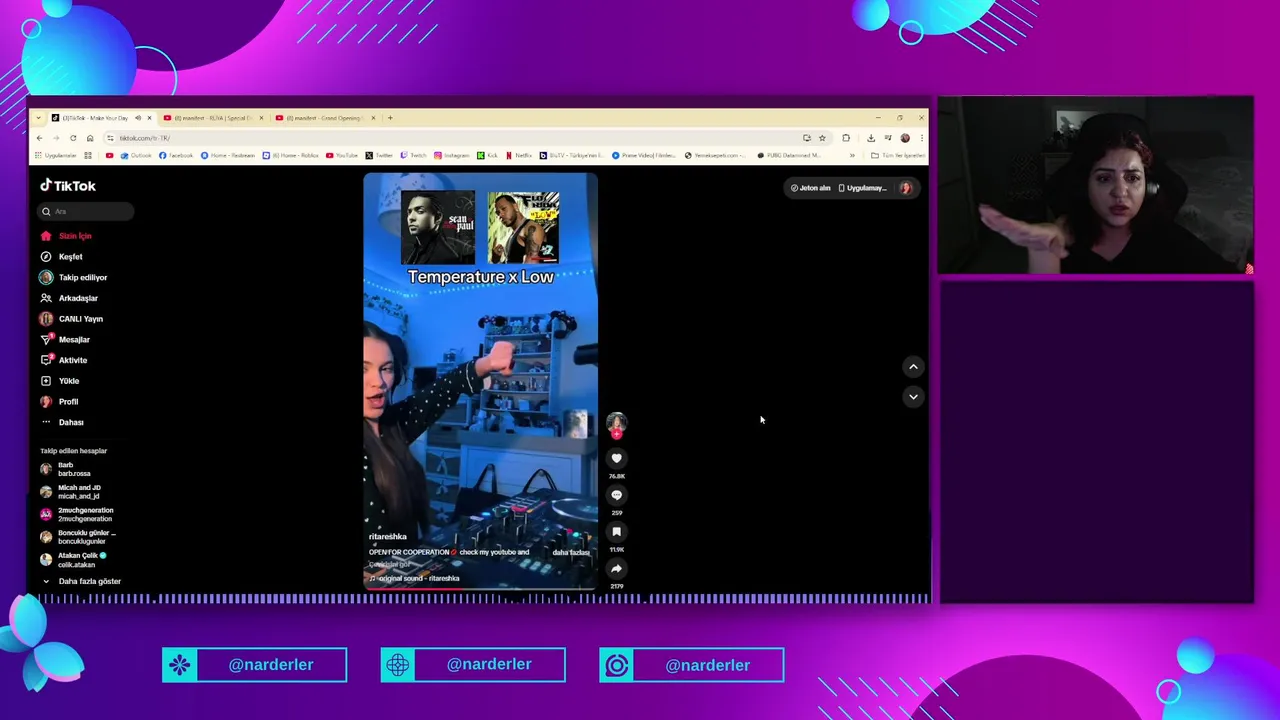Open Uygulamalar apps shortcut
Viewport: 1280px width, 720px height.
[x=56, y=155]
